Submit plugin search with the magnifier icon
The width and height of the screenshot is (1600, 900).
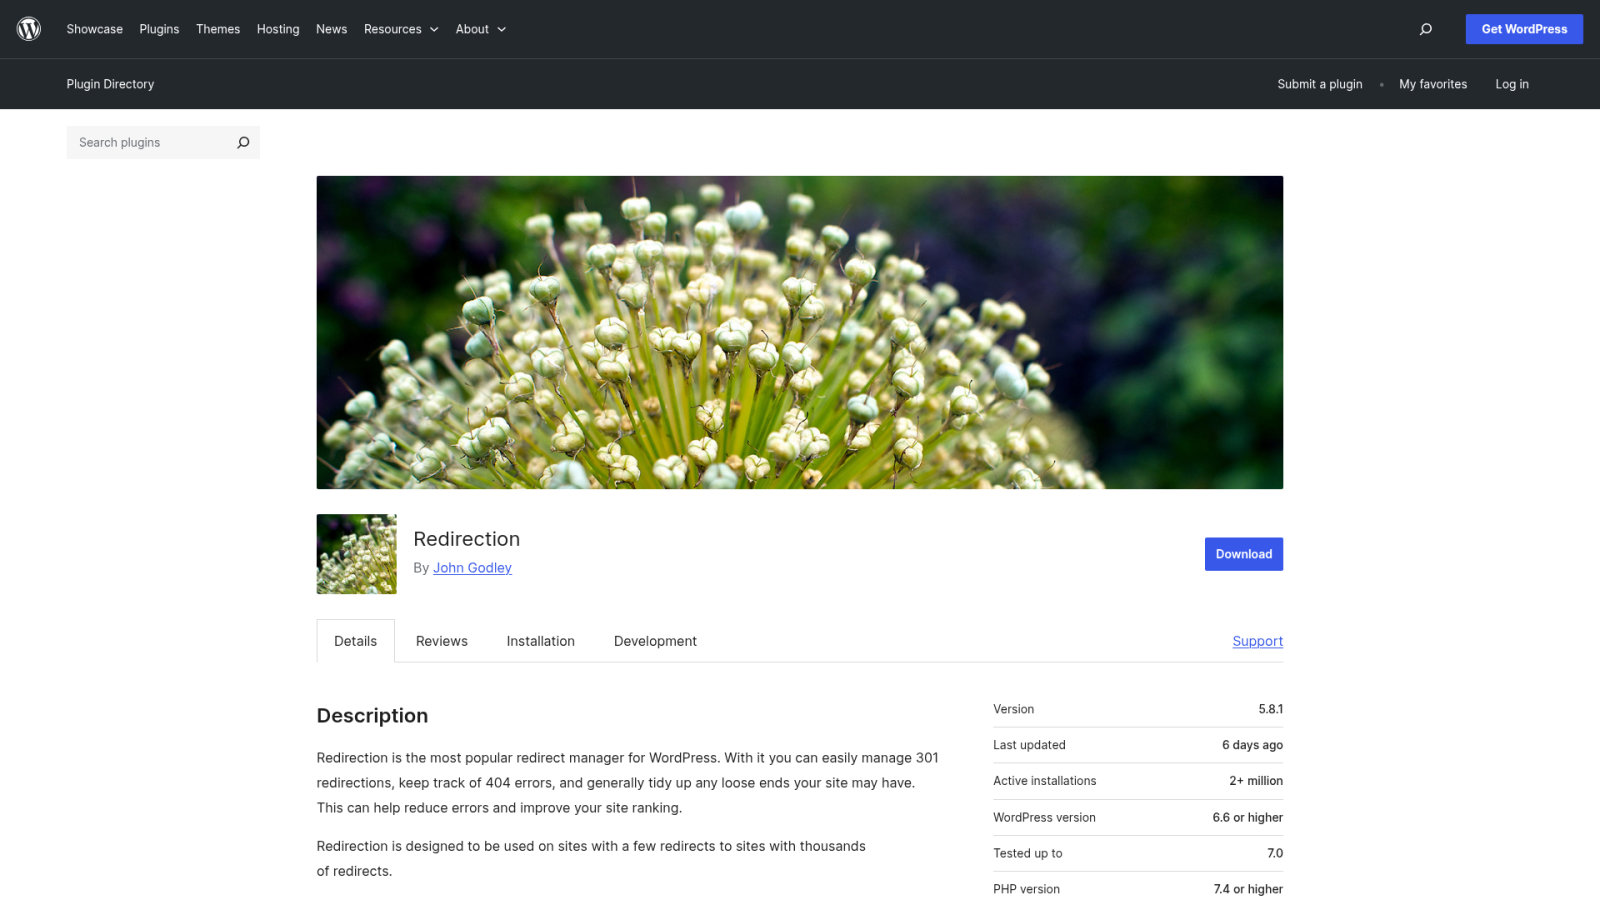click(x=243, y=142)
